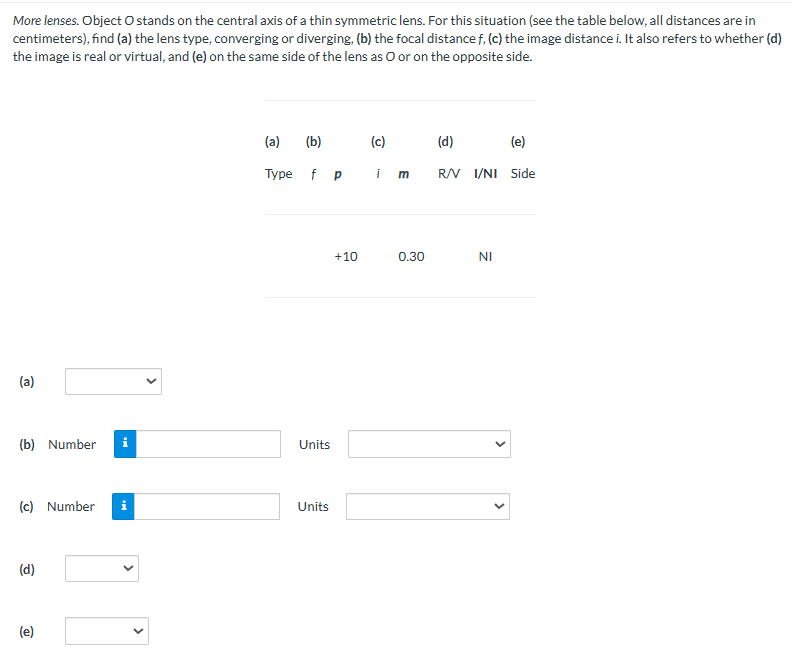Focus the part (c) Number input field
This screenshot has height=661, width=792.
point(207,506)
